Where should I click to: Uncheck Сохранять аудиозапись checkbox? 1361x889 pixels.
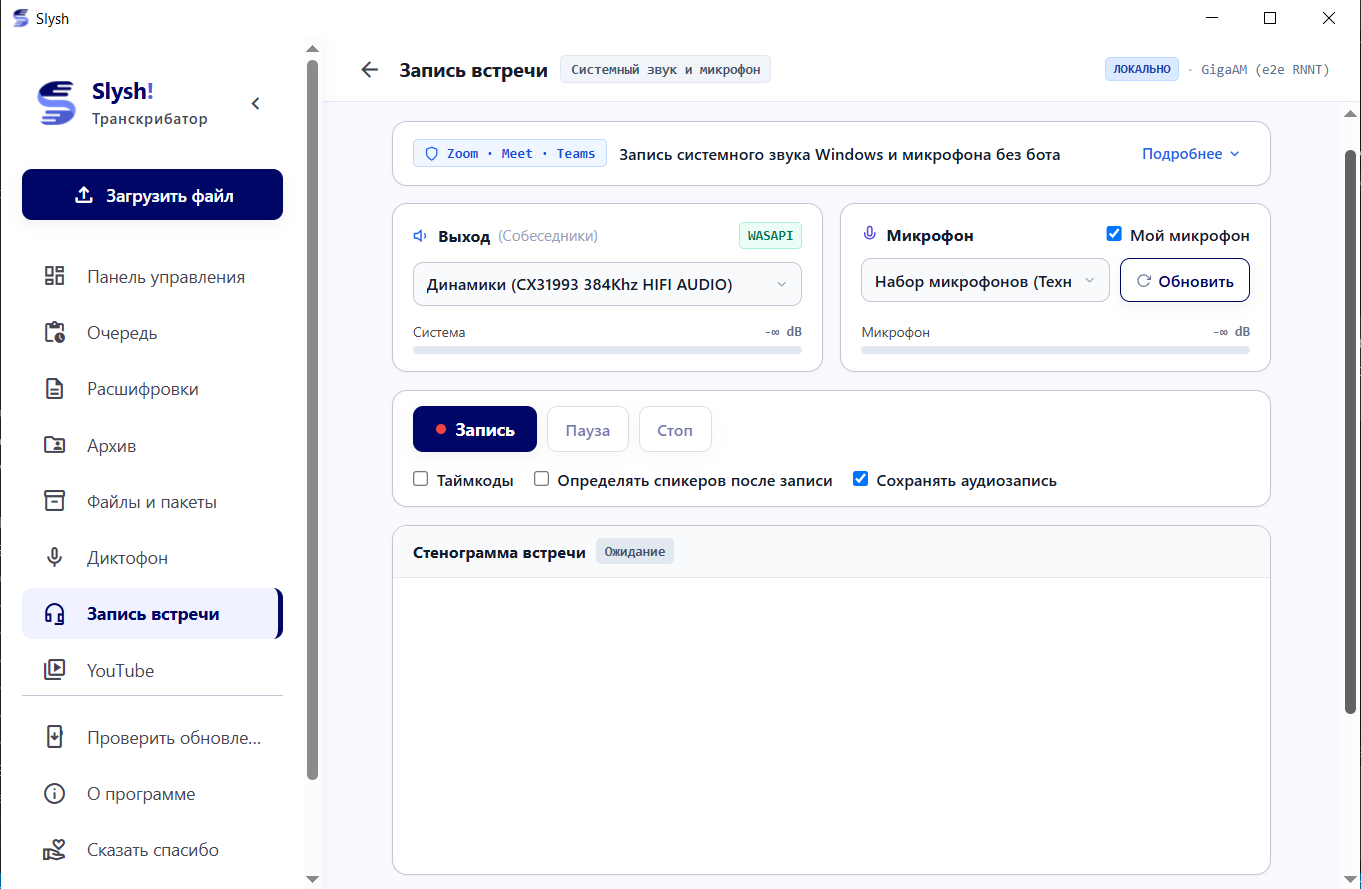coord(860,479)
